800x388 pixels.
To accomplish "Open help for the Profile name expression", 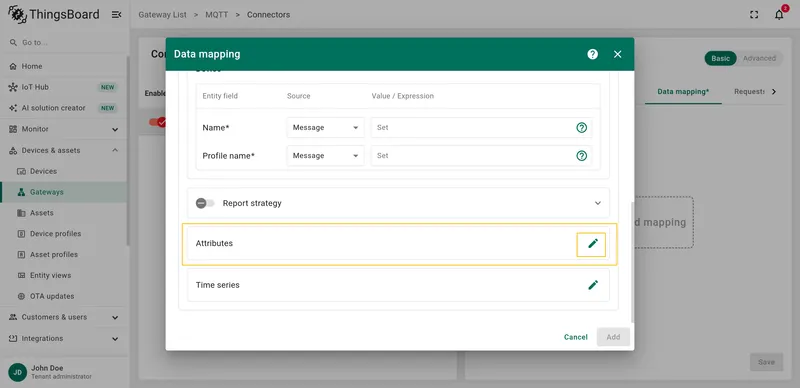I will [x=581, y=156].
